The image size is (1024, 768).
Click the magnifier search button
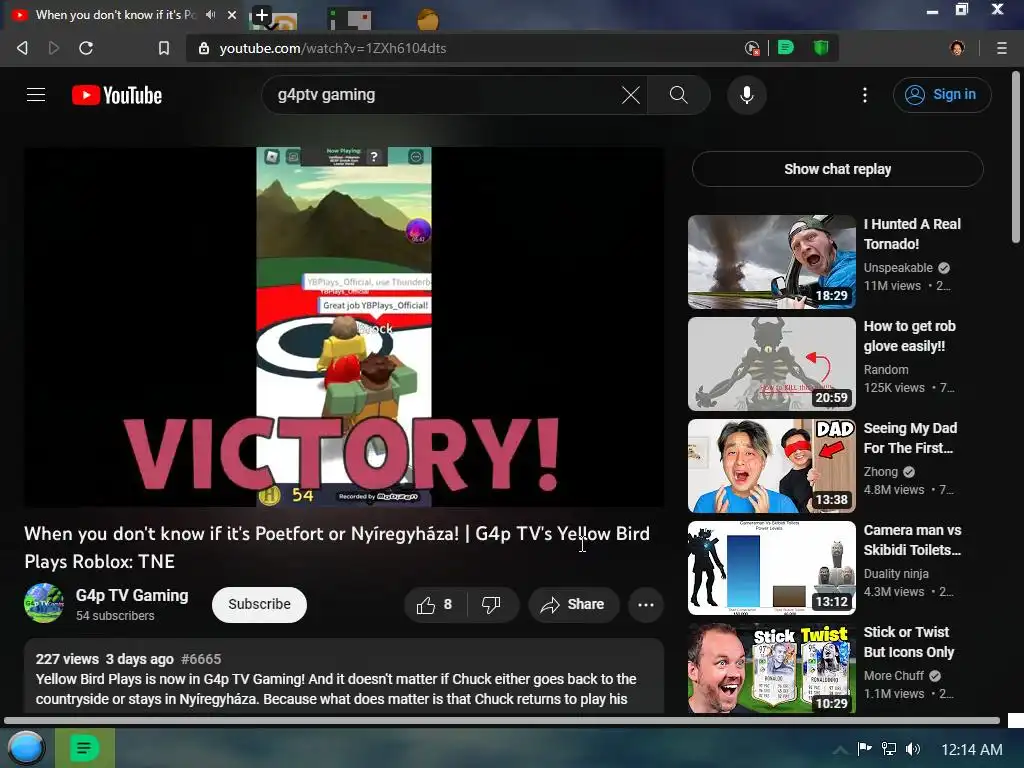679,95
